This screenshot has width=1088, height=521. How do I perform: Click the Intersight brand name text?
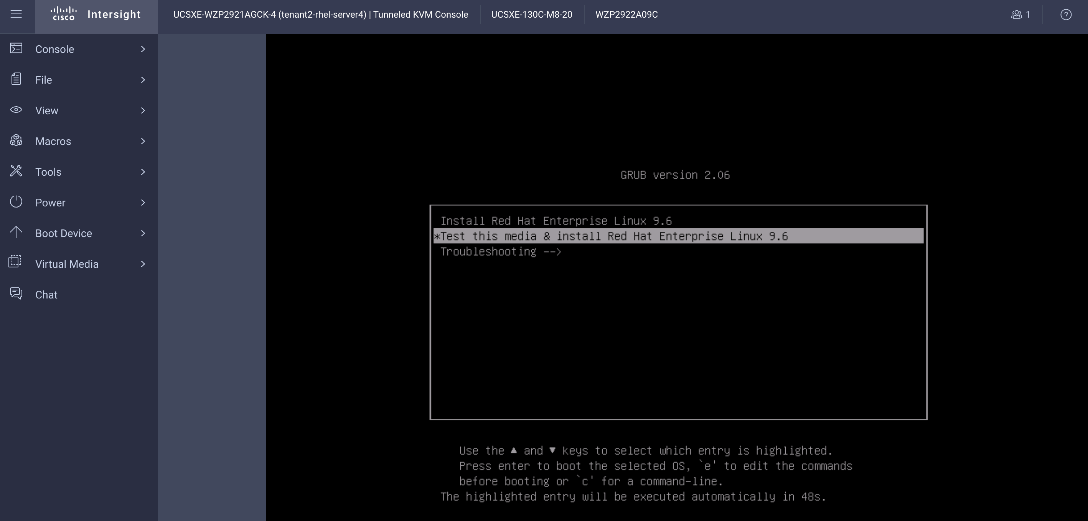click(x=114, y=15)
